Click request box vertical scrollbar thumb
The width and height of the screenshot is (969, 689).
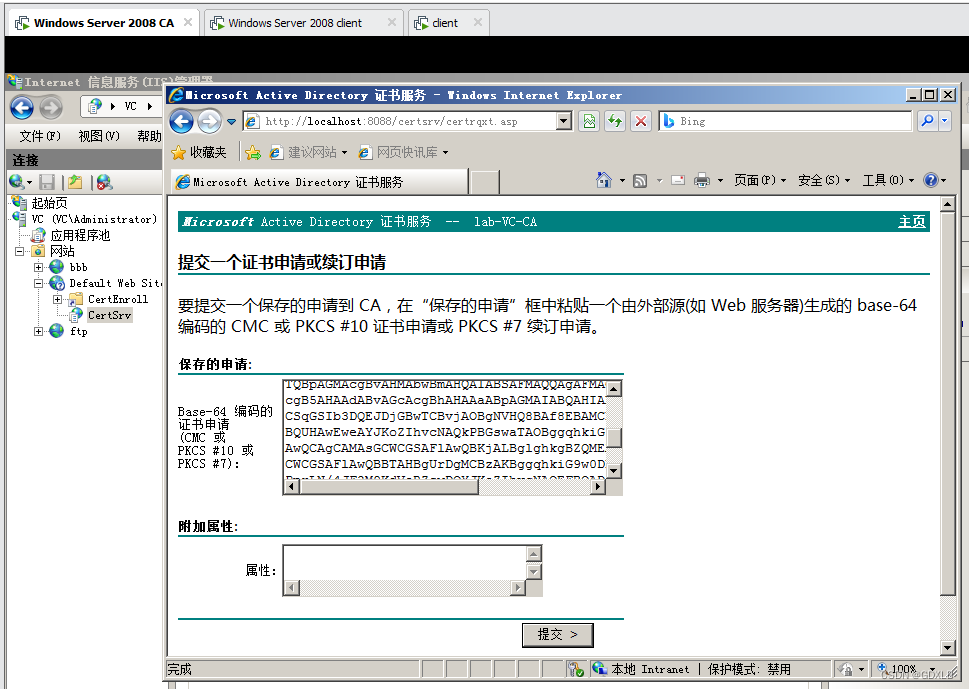coord(614,437)
